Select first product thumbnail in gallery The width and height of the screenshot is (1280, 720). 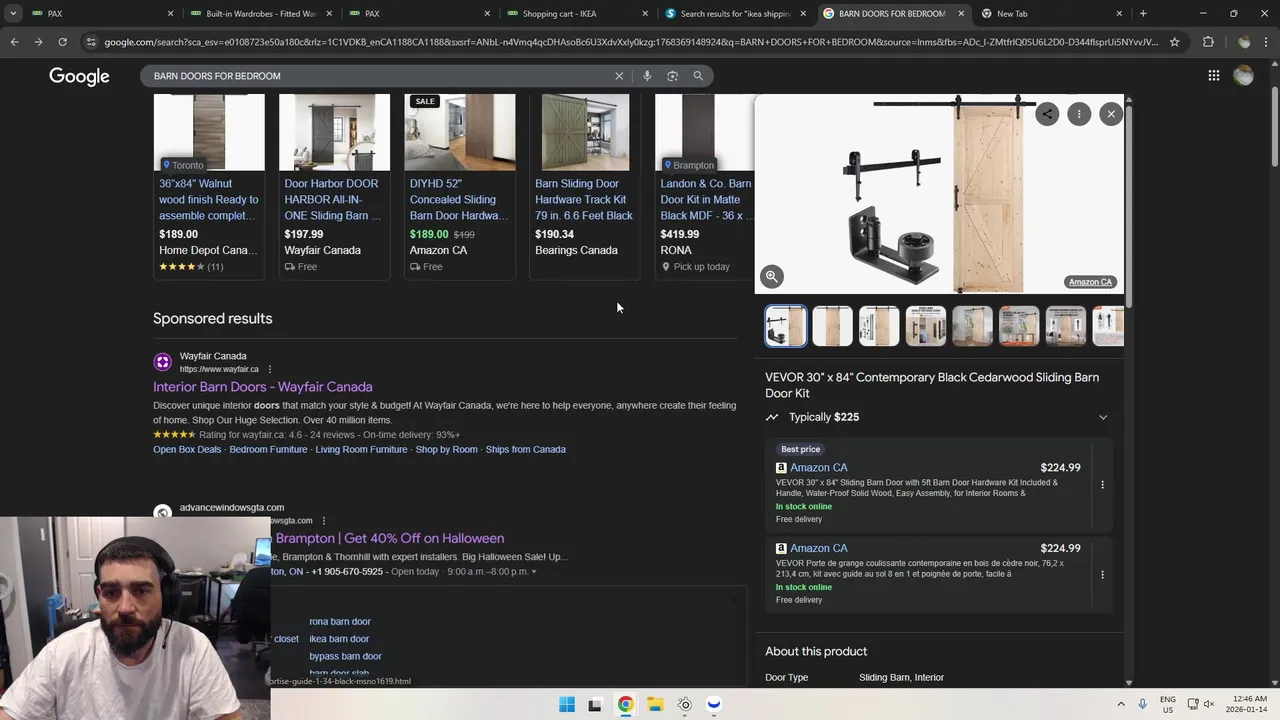pyautogui.click(x=786, y=326)
